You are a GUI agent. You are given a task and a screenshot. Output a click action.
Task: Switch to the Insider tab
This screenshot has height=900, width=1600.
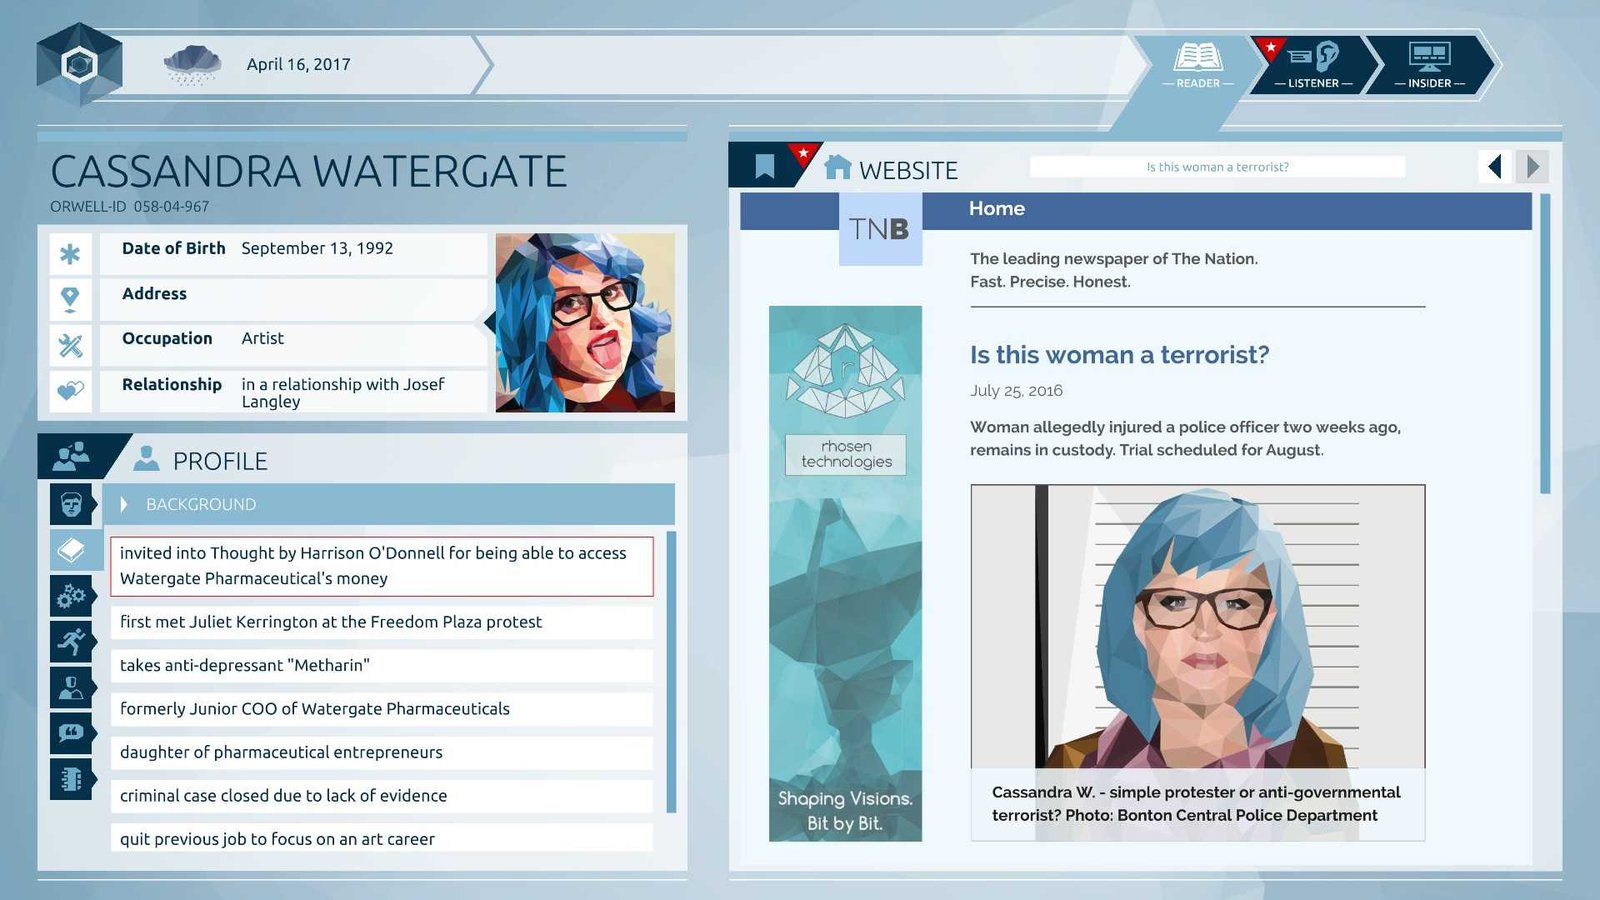tap(1429, 65)
